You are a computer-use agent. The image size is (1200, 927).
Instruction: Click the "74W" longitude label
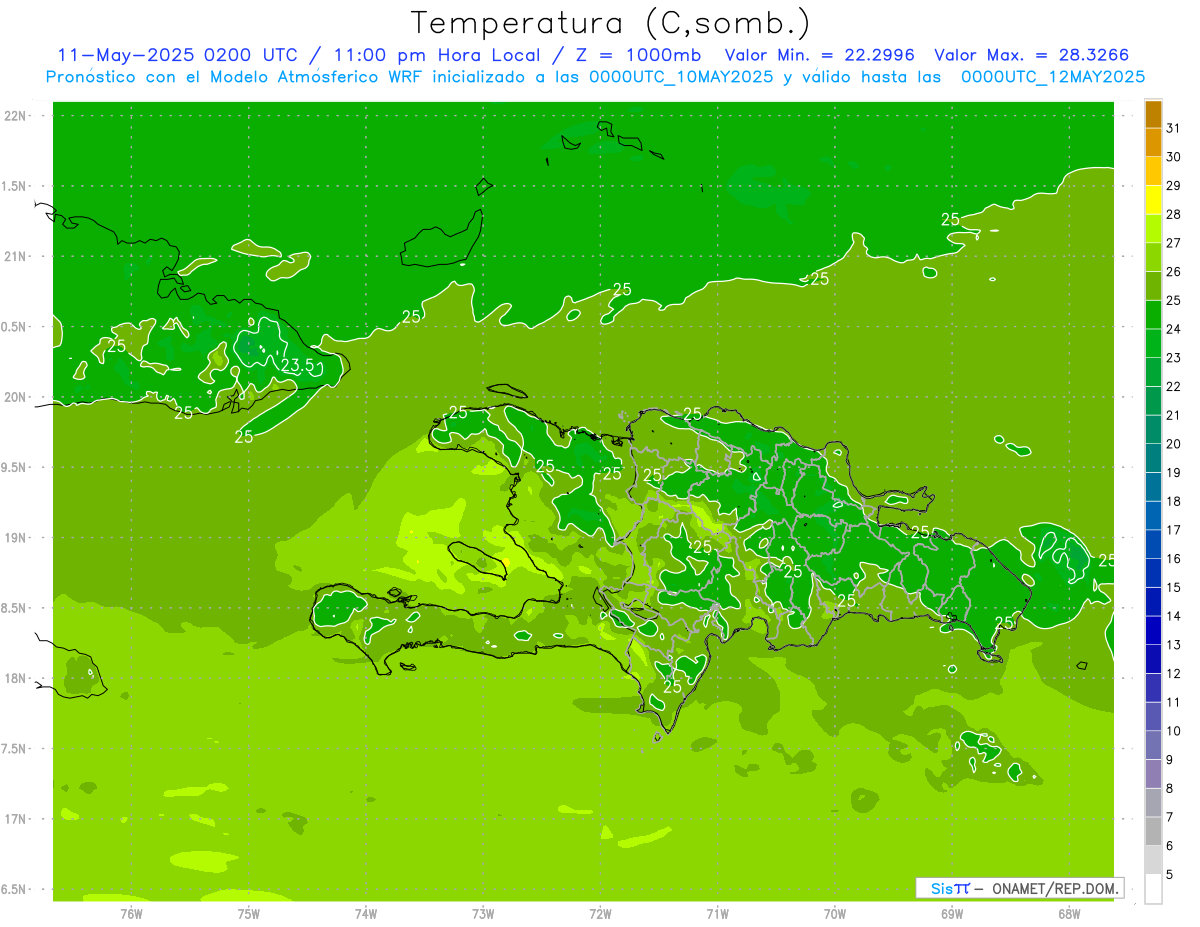click(x=366, y=913)
